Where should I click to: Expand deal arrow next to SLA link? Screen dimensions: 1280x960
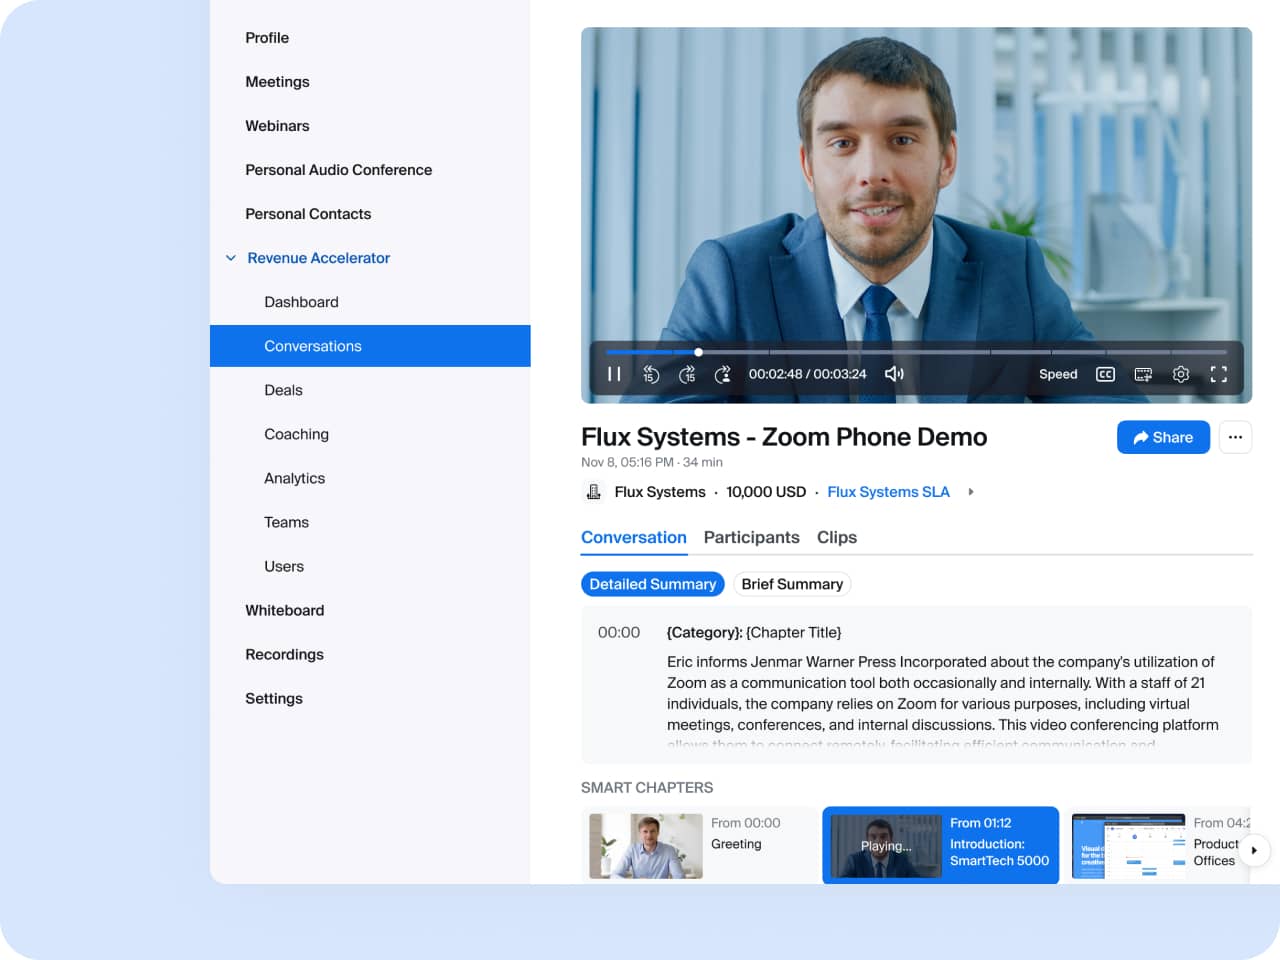970,492
